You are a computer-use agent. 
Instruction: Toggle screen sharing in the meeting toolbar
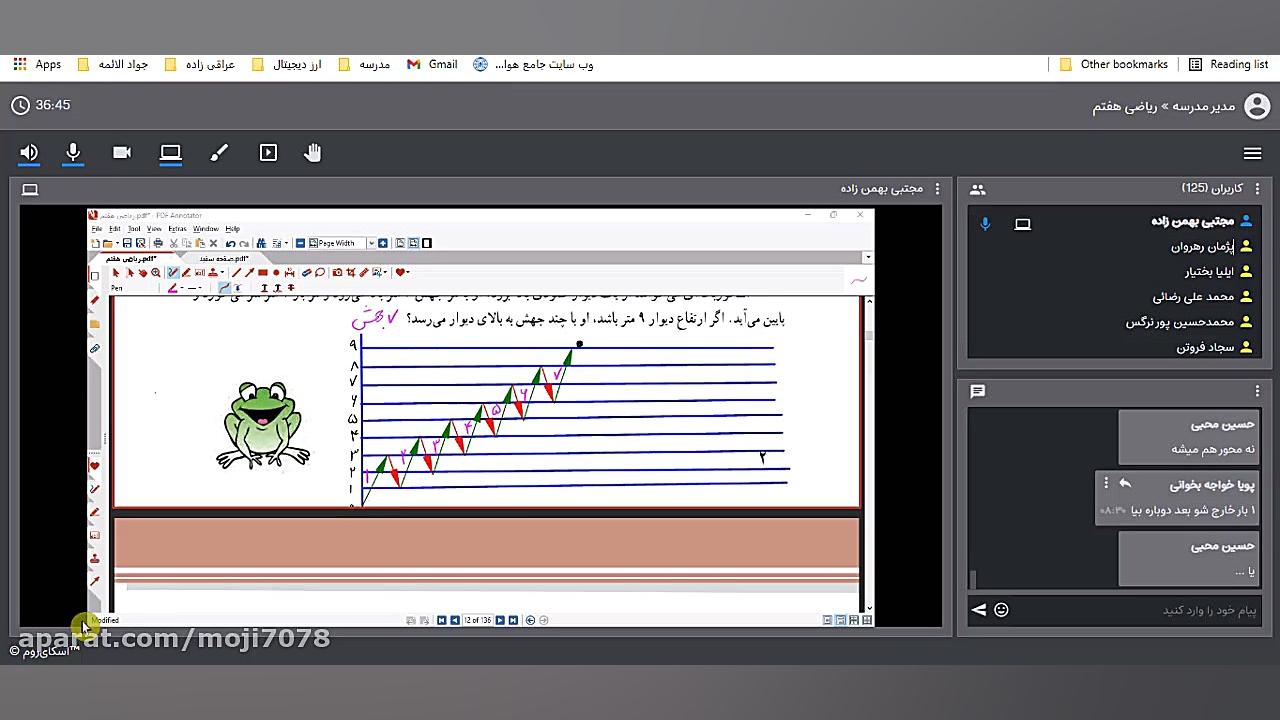coord(171,153)
